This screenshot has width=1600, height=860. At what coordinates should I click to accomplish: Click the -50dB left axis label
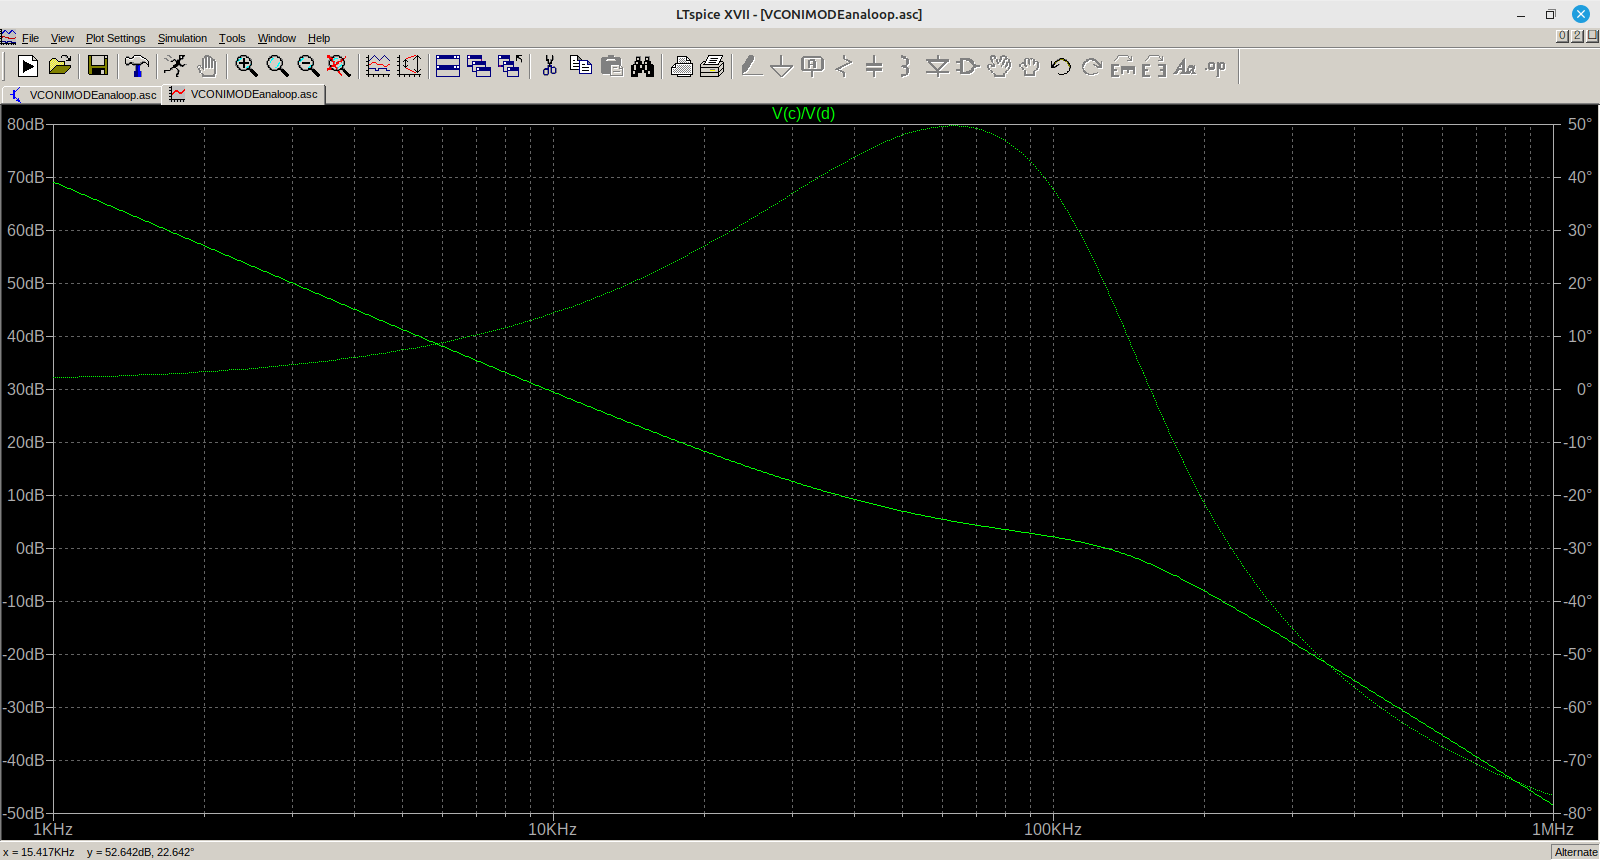click(24, 813)
